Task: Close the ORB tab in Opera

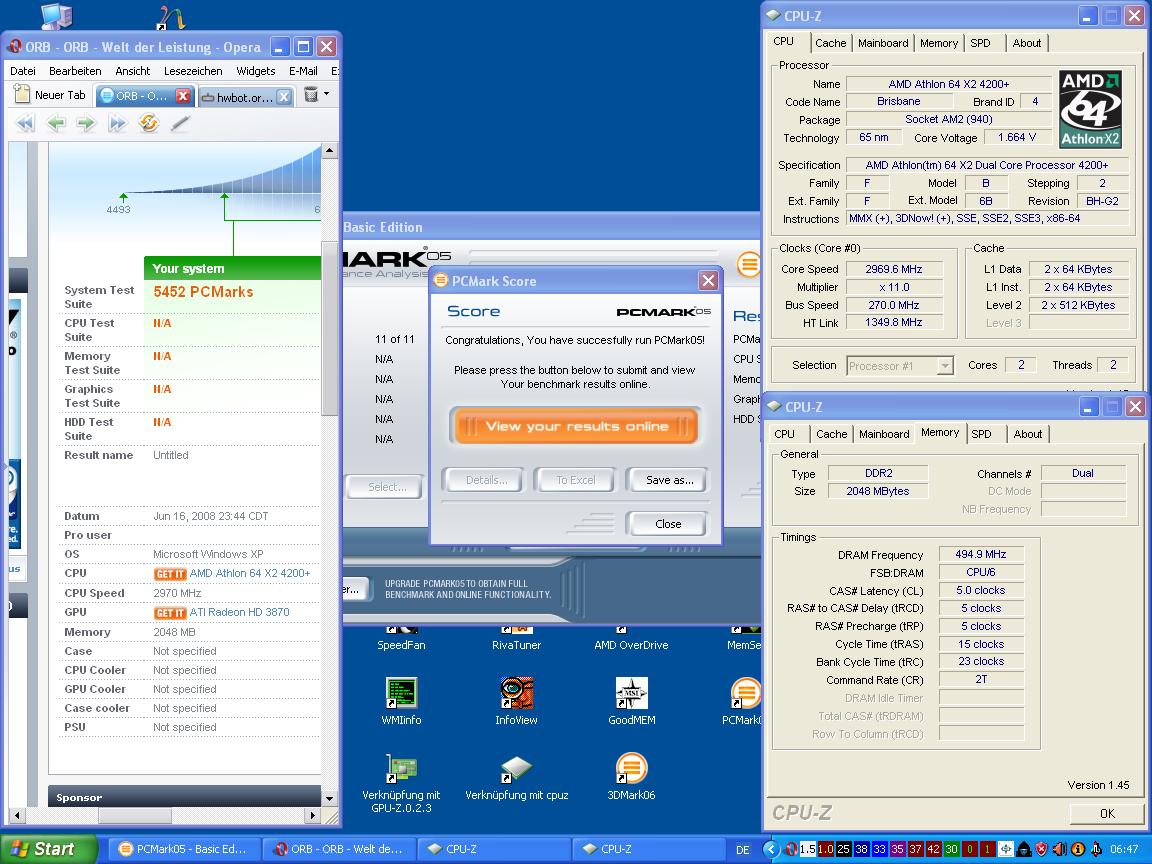Action: point(183,96)
